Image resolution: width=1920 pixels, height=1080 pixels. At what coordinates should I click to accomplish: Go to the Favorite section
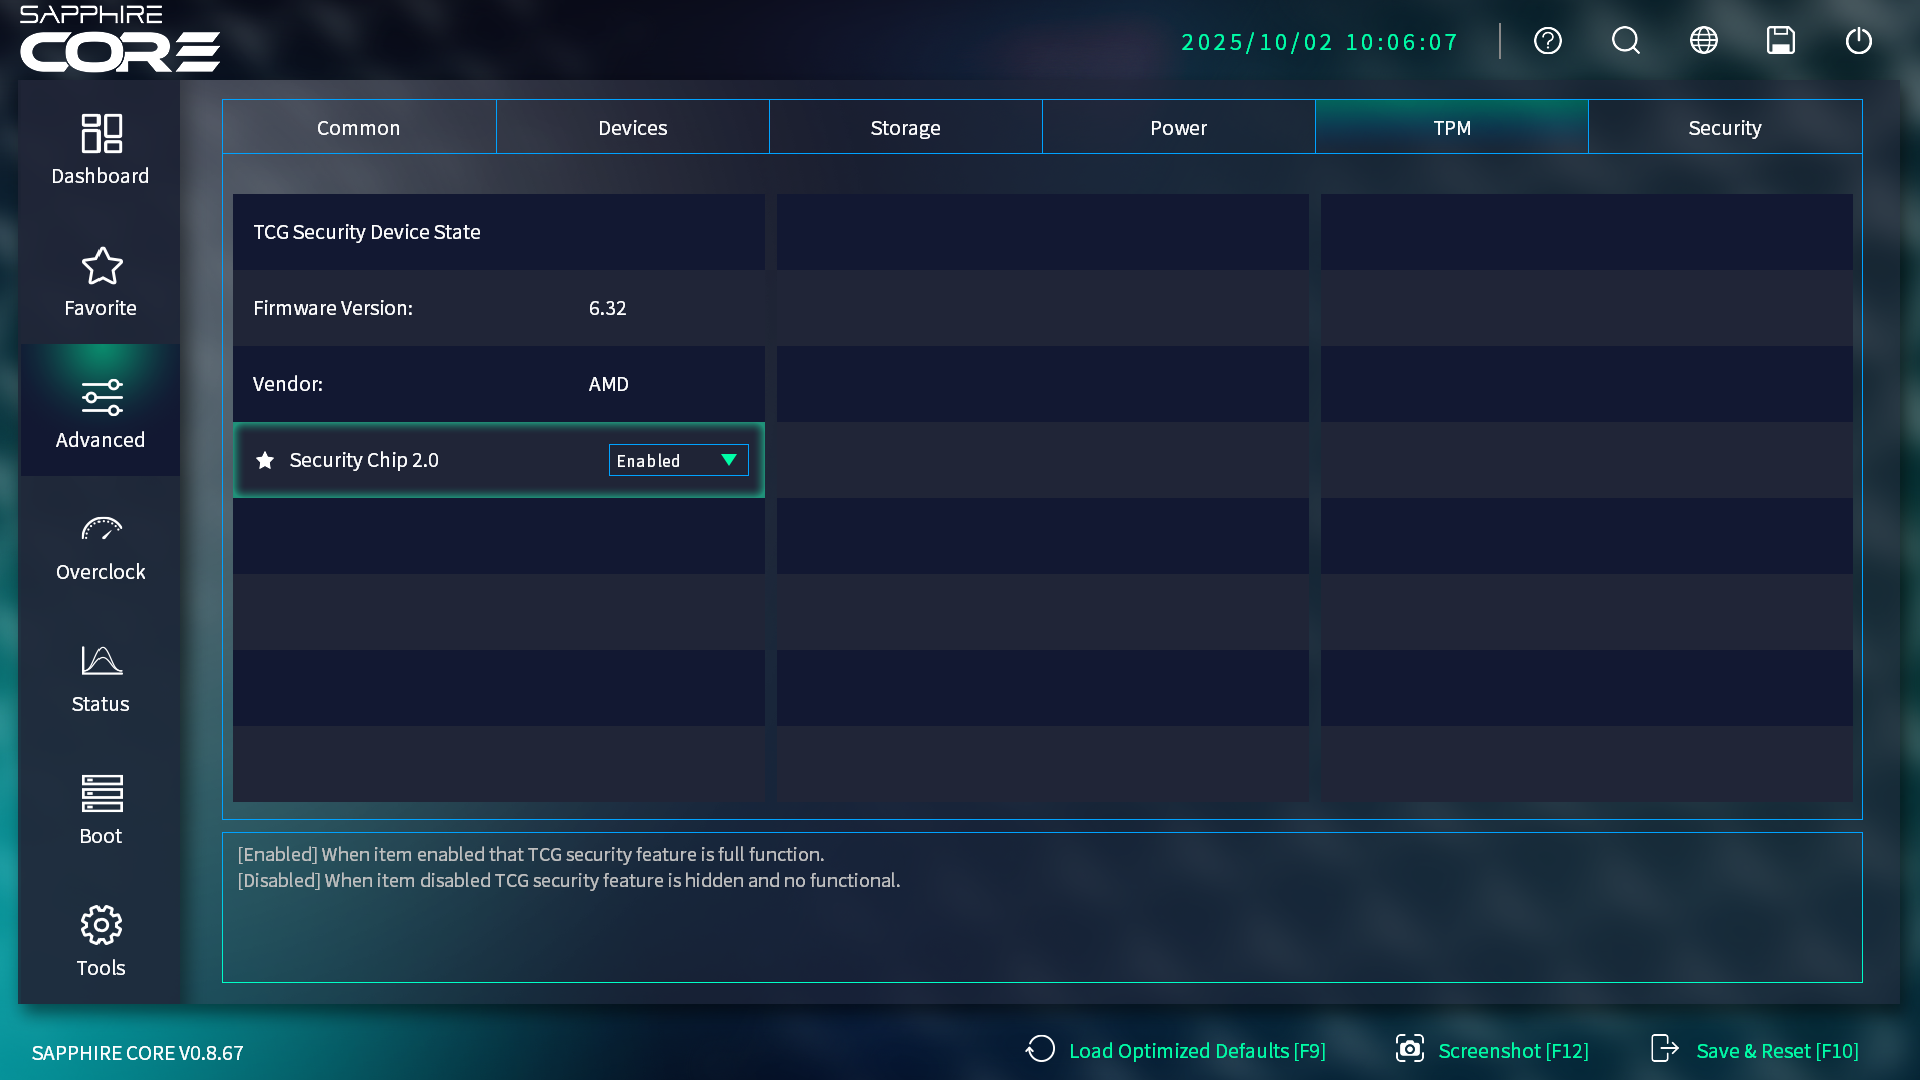click(x=100, y=282)
